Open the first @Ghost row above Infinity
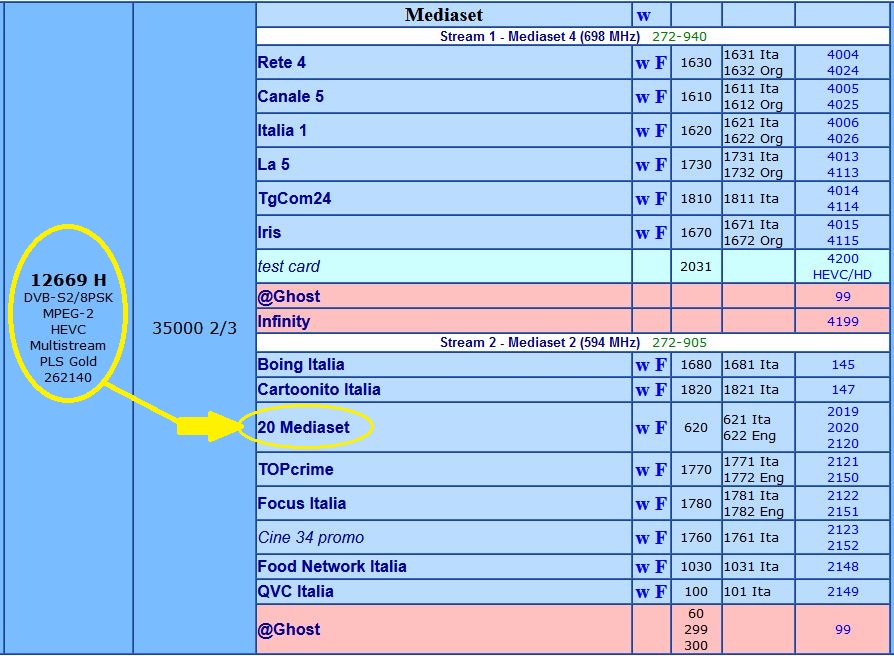Image resolution: width=894 pixels, height=656 pixels. click(x=289, y=296)
